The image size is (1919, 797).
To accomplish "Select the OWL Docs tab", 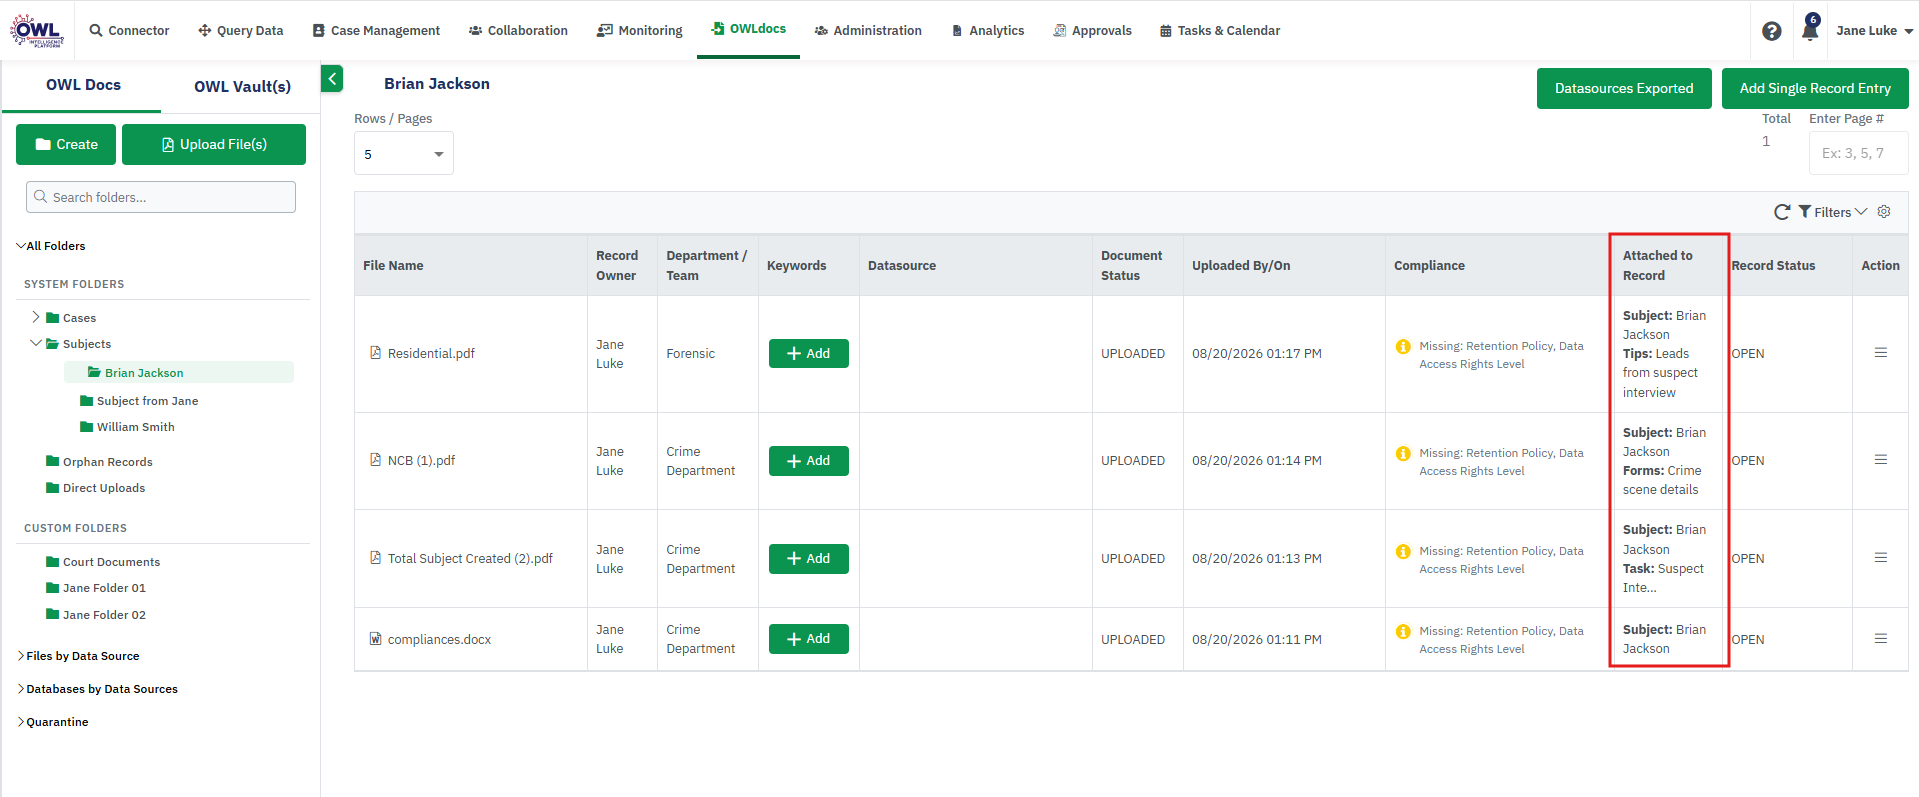I will (83, 85).
